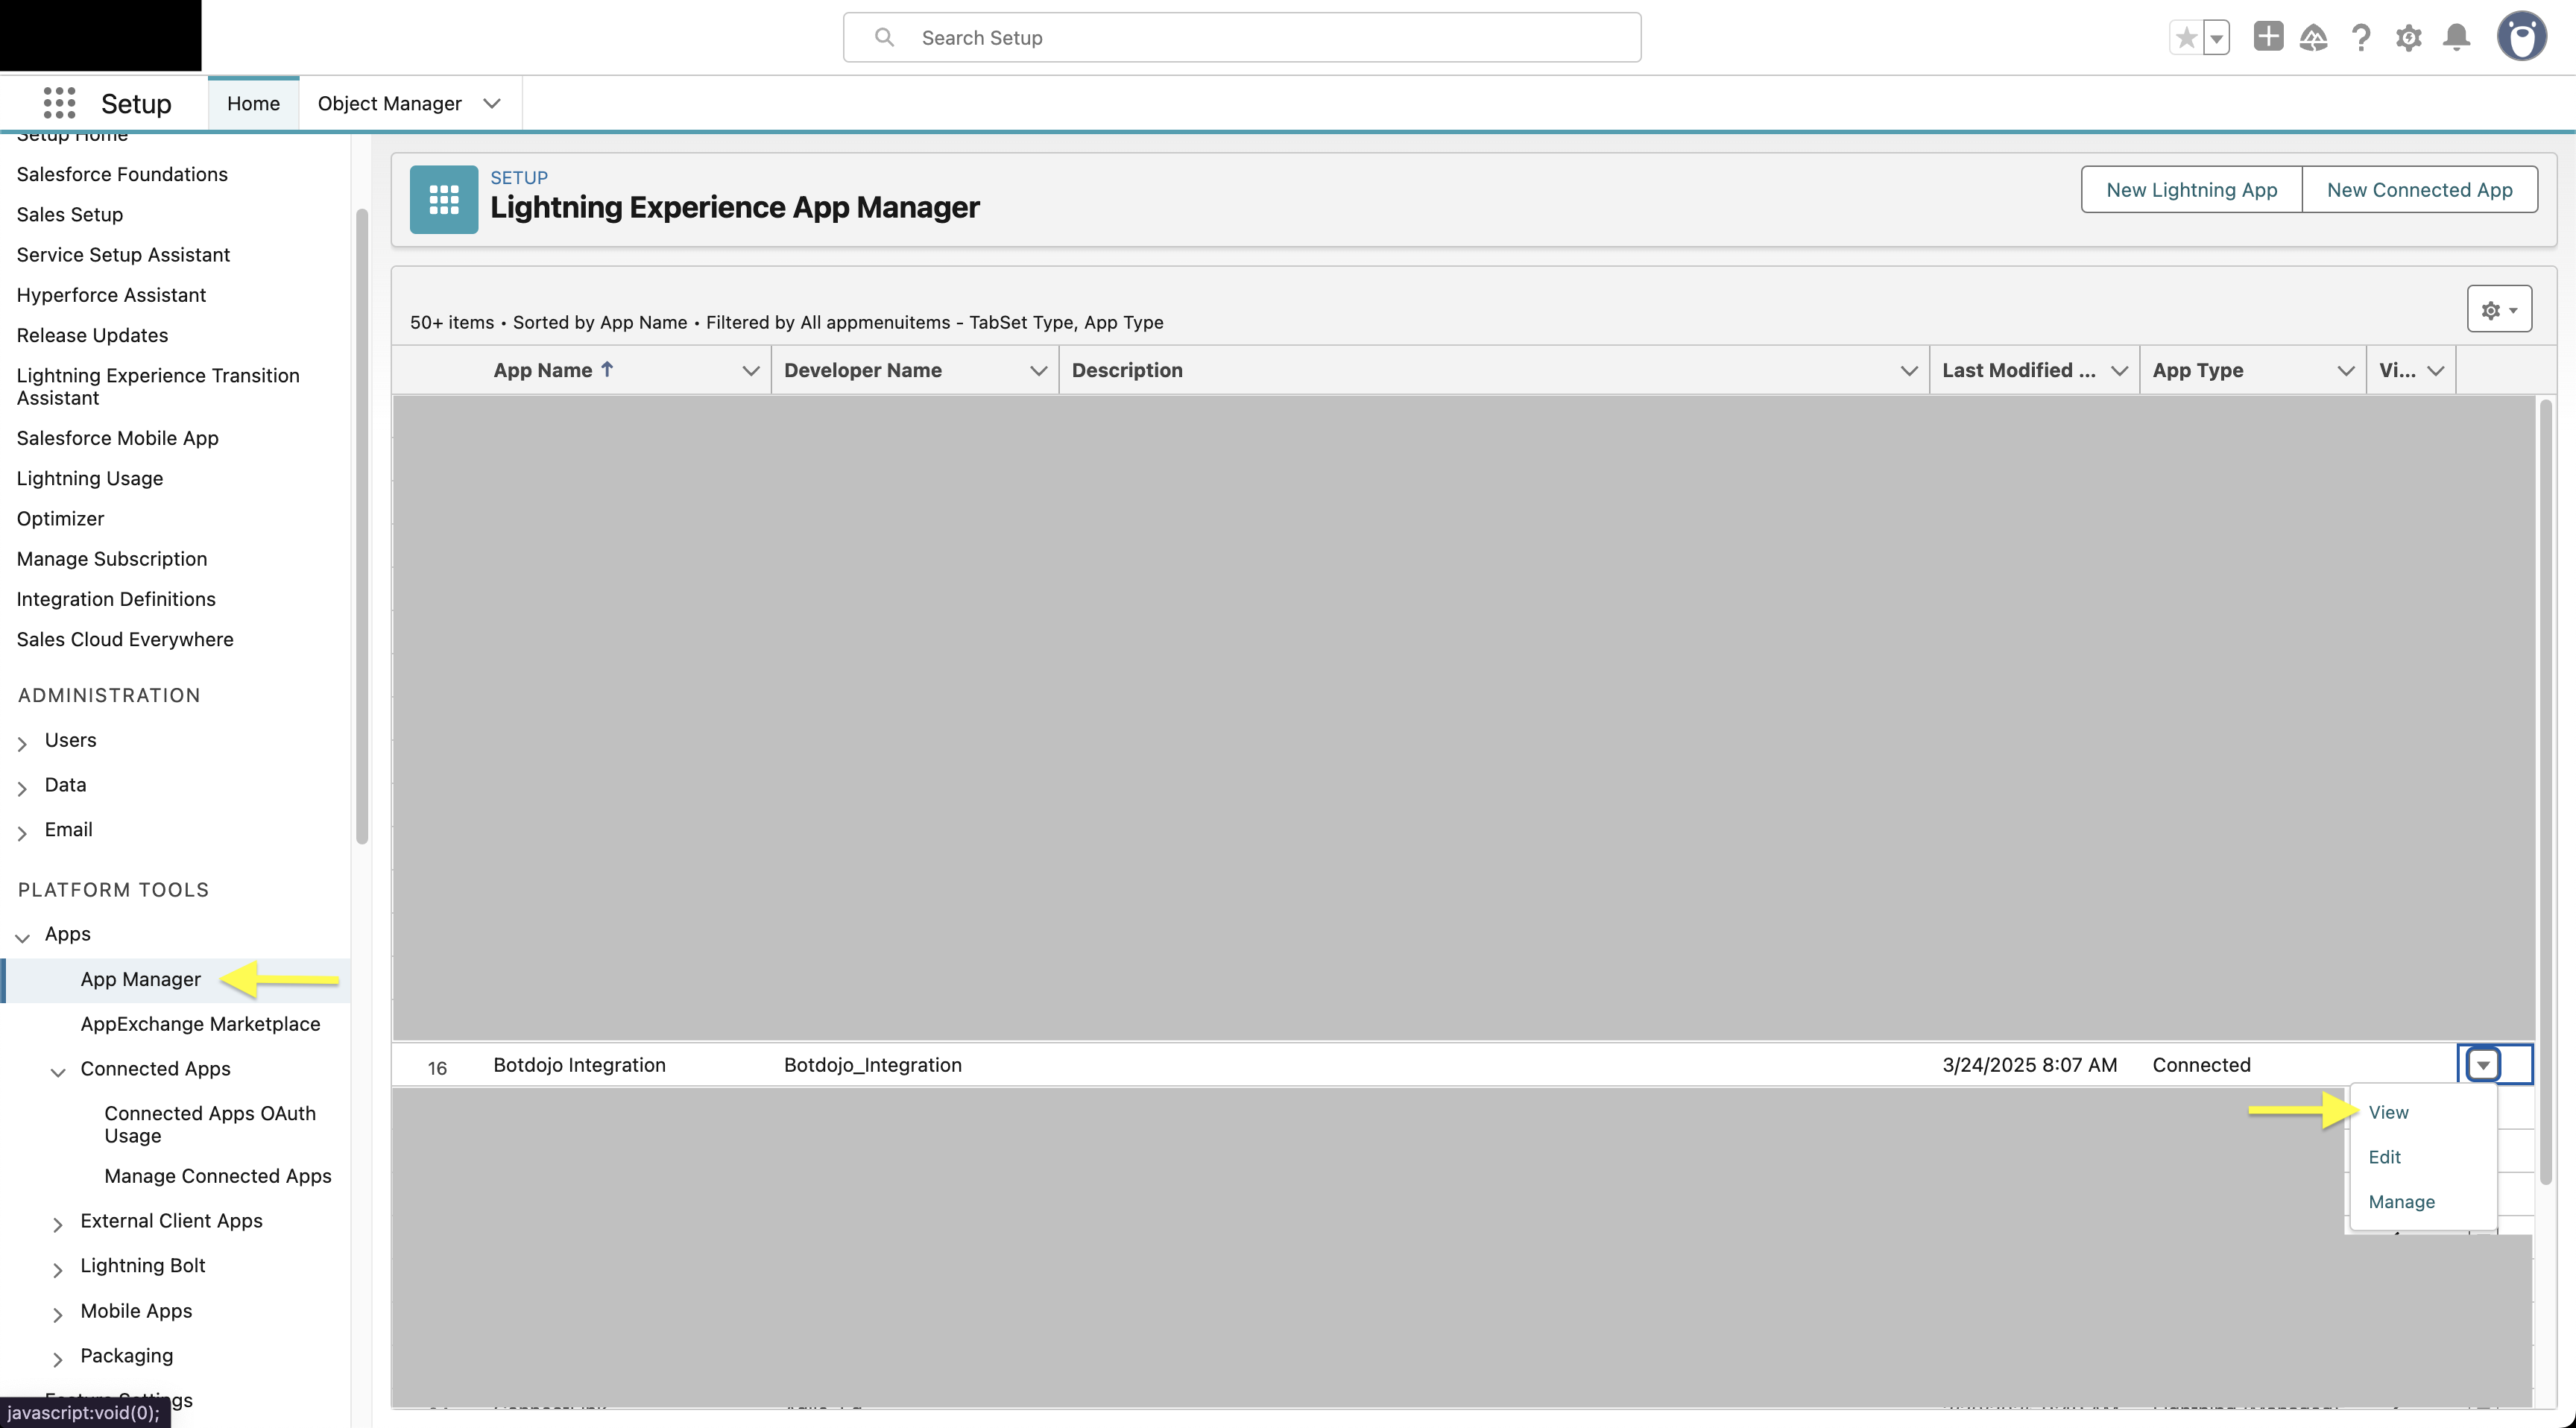Click the SETUP breadcrumb label
Image resolution: width=2576 pixels, height=1428 pixels.
[518, 177]
